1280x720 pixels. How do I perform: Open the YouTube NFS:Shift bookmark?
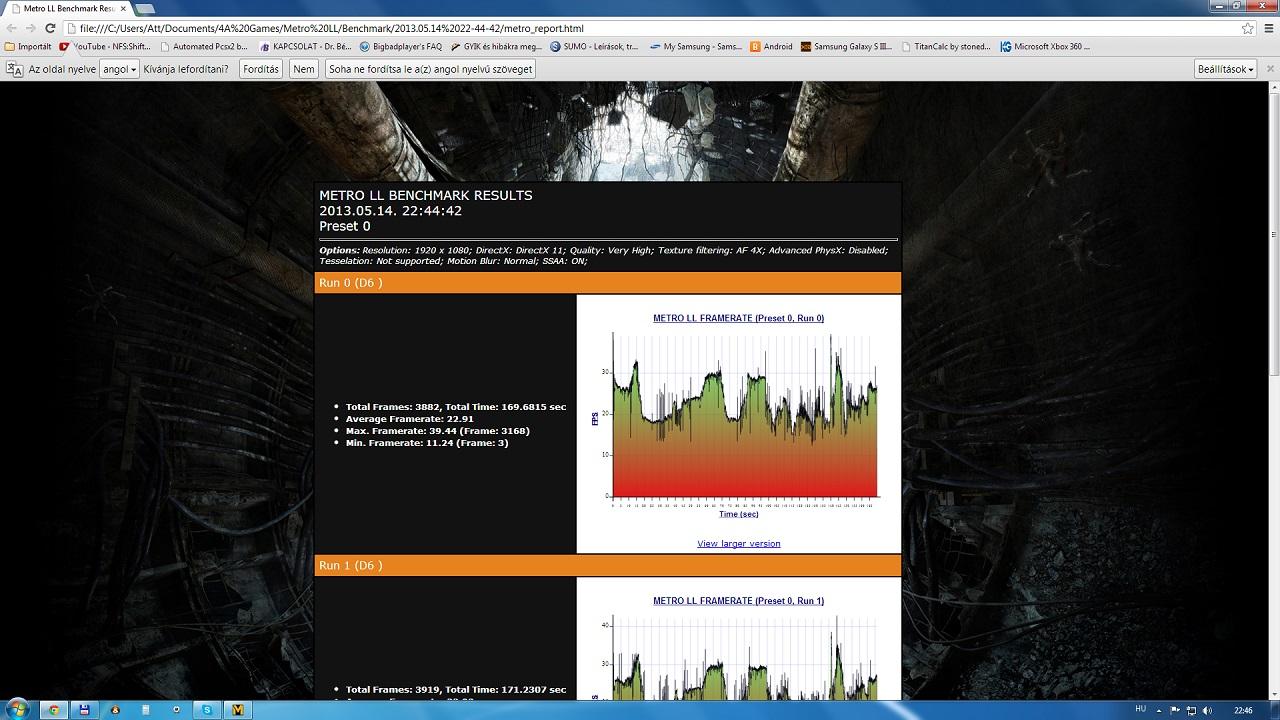click(x=105, y=46)
